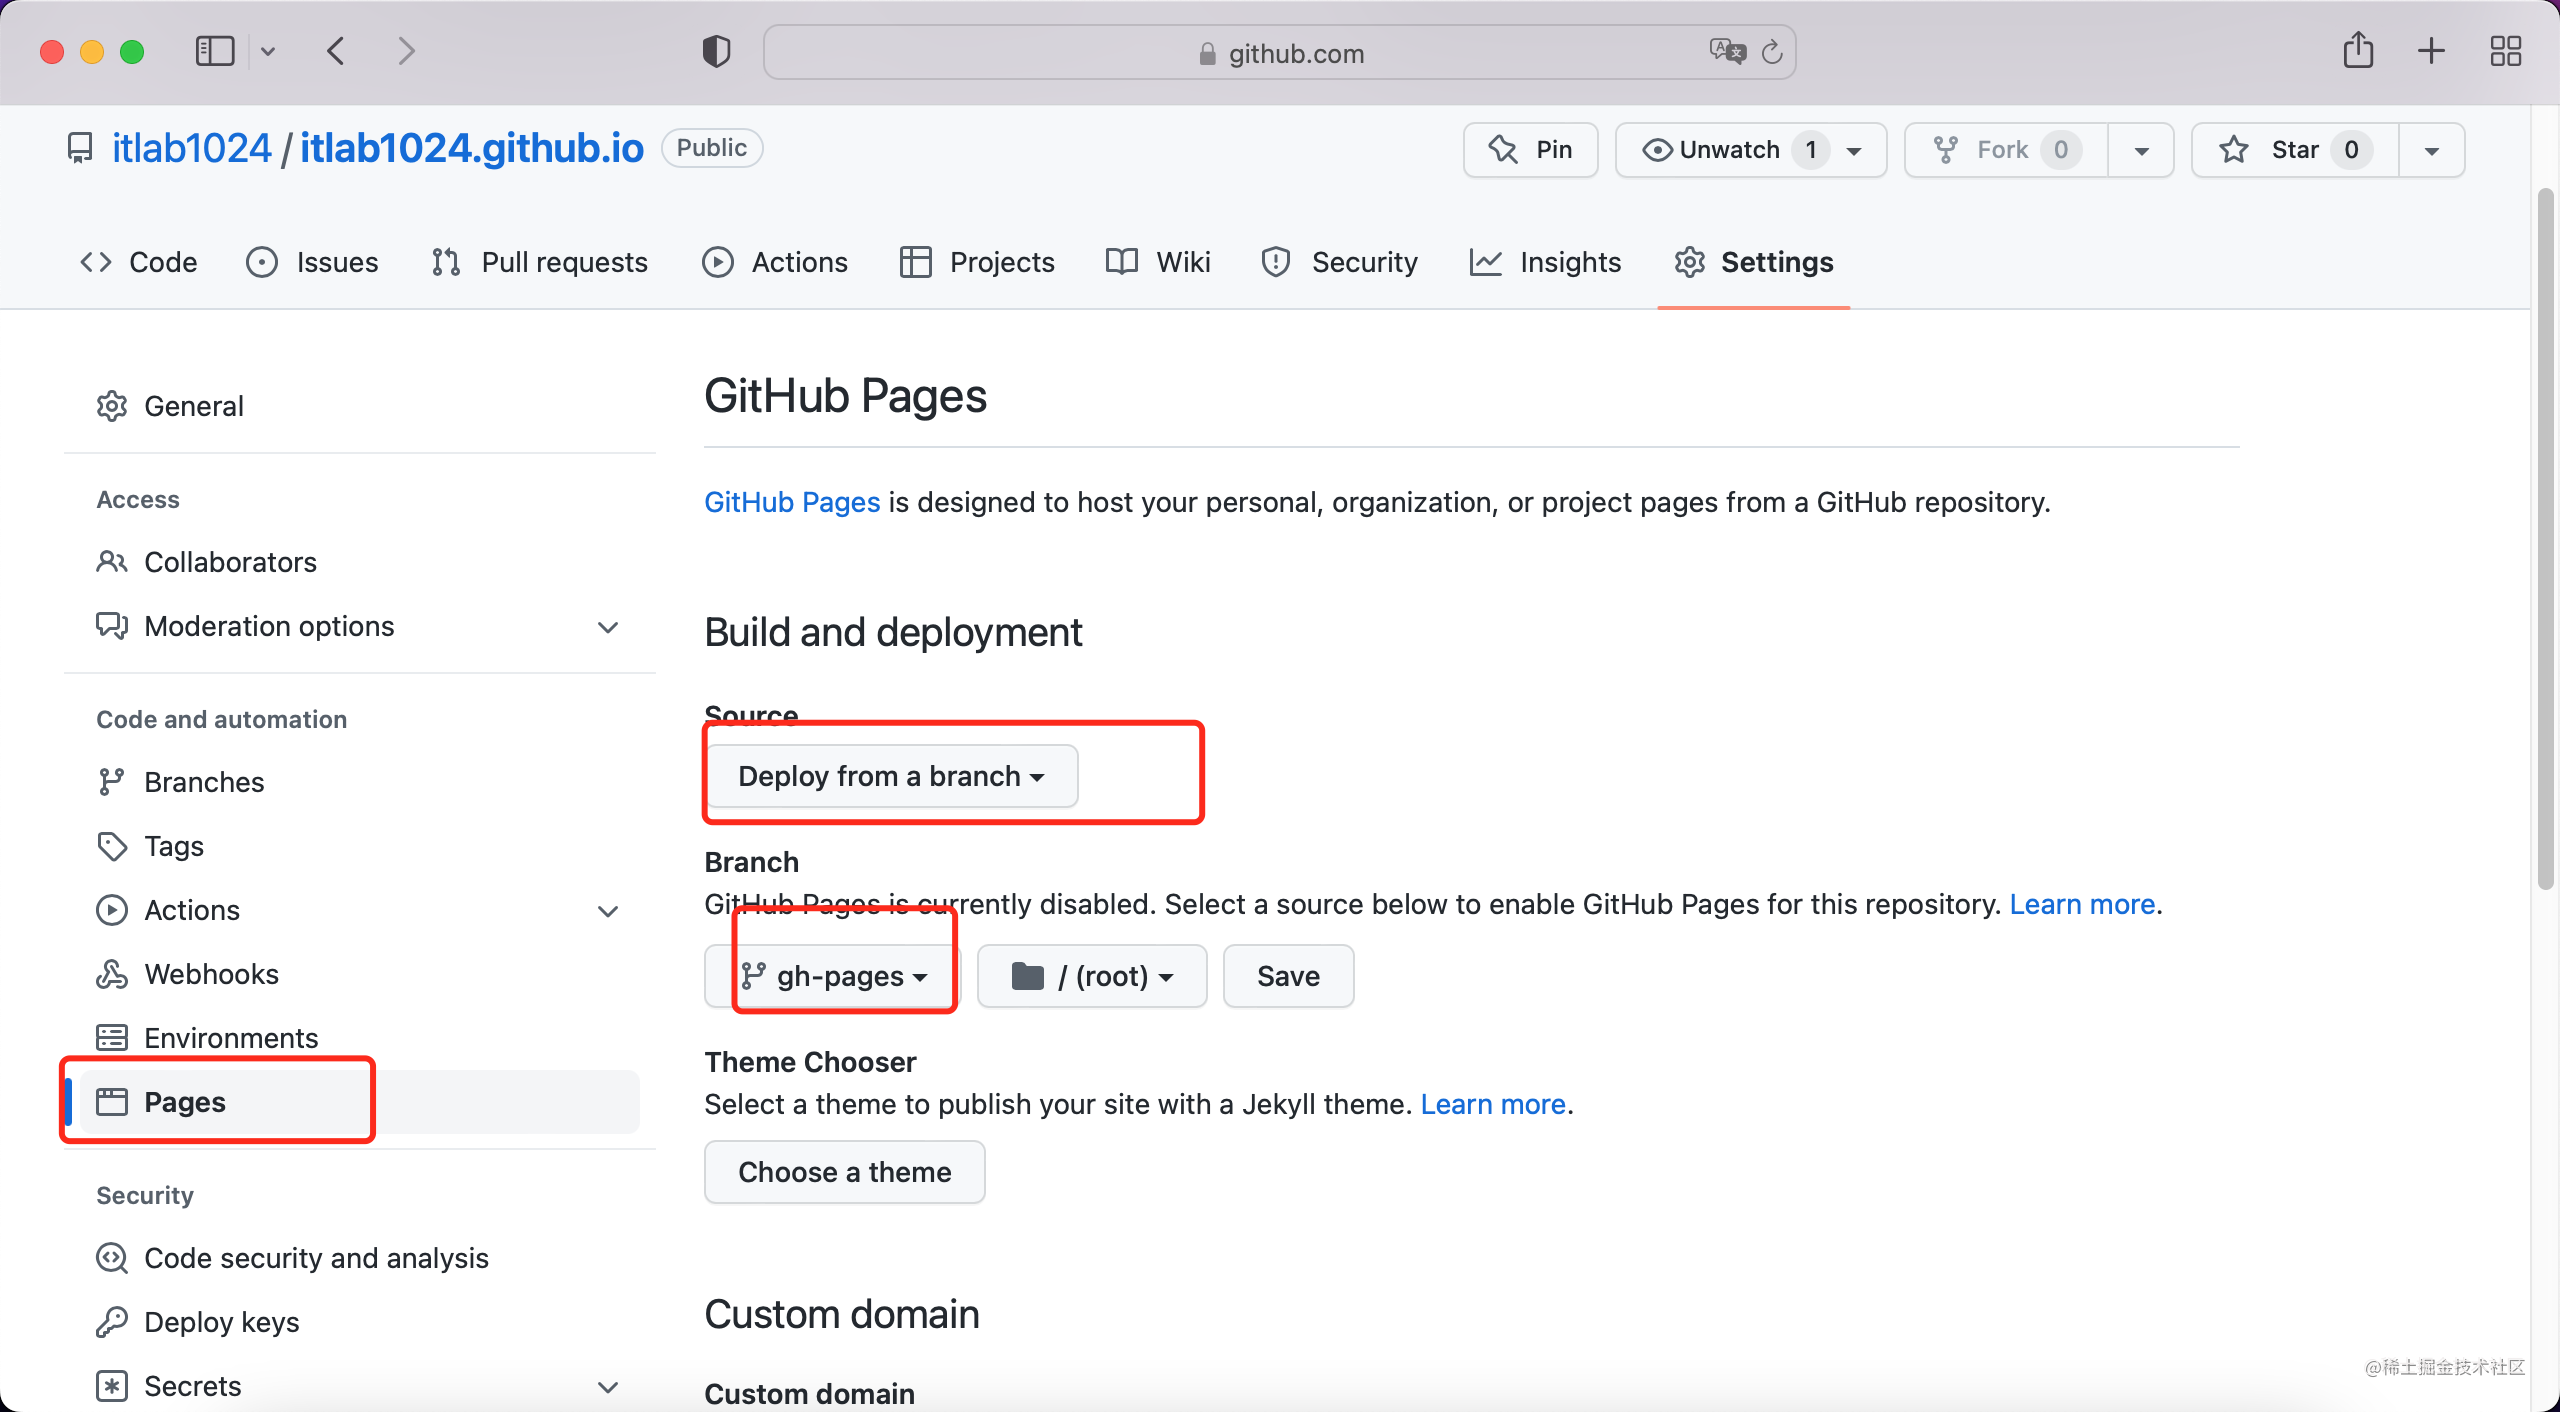Open the Deploy from a branch dropdown
Image resolution: width=2560 pixels, height=1412 pixels.
[891, 776]
